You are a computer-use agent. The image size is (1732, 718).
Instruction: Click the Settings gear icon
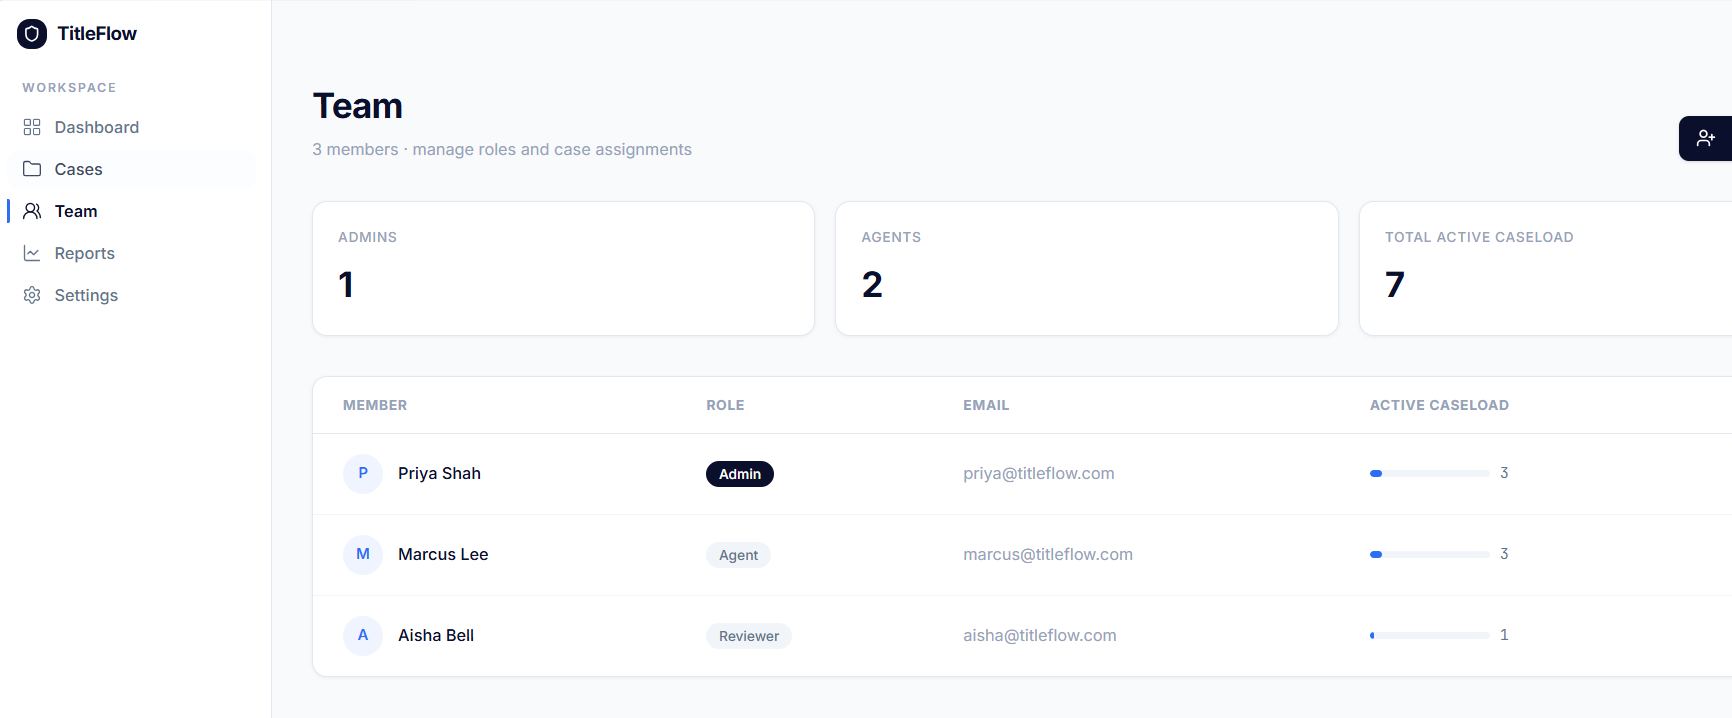pos(32,295)
